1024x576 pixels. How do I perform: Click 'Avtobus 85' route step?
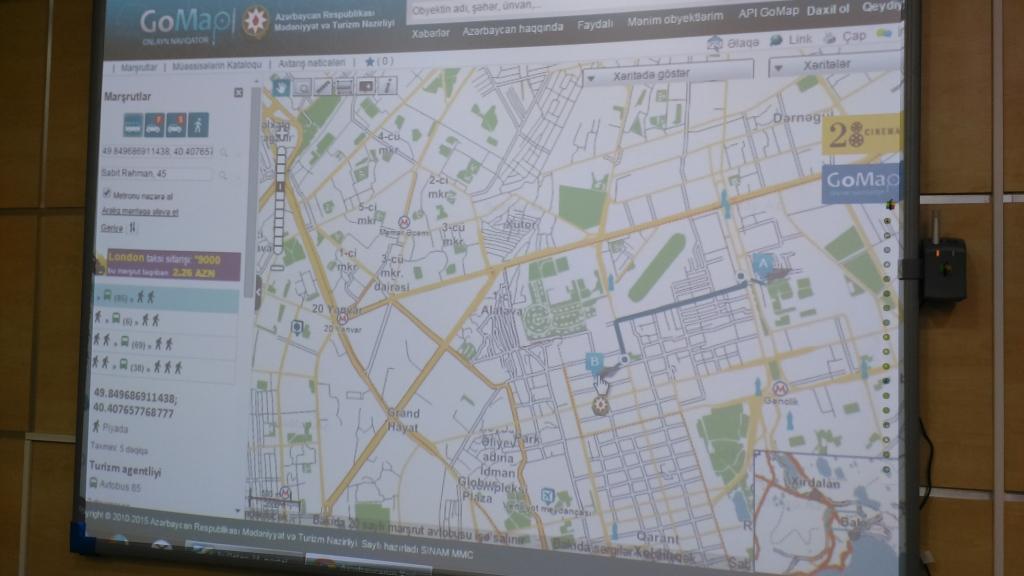pos(115,485)
